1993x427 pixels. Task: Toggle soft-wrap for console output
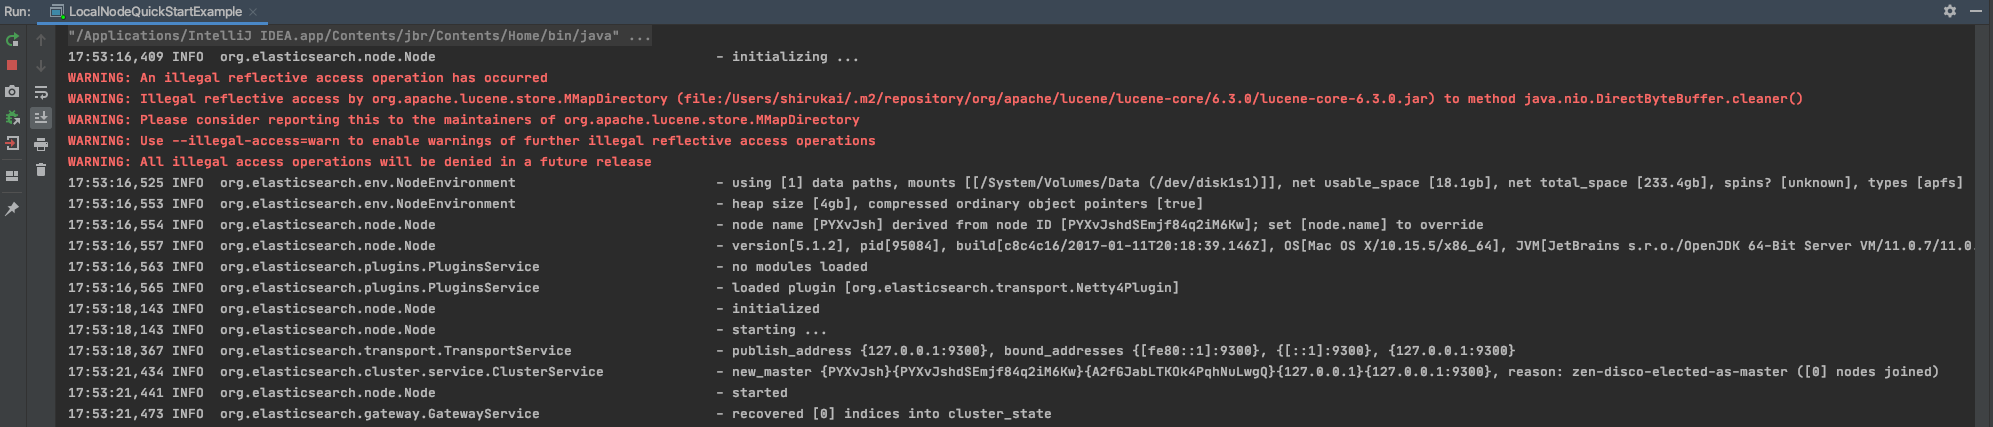(x=41, y=92)
